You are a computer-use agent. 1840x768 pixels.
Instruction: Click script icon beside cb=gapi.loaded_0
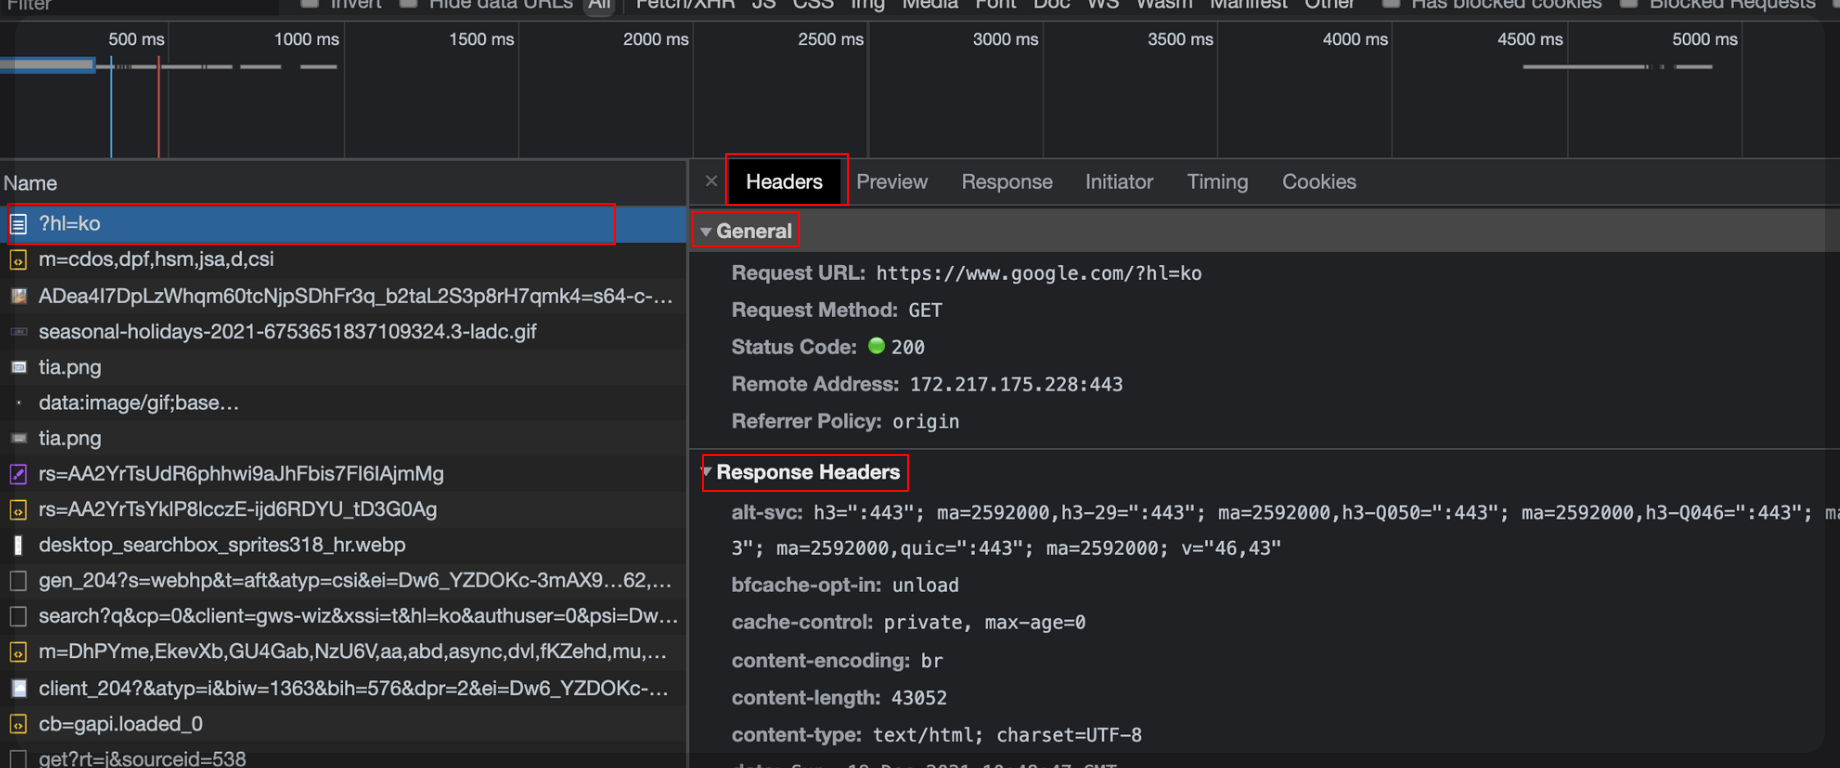coord(18,725)
